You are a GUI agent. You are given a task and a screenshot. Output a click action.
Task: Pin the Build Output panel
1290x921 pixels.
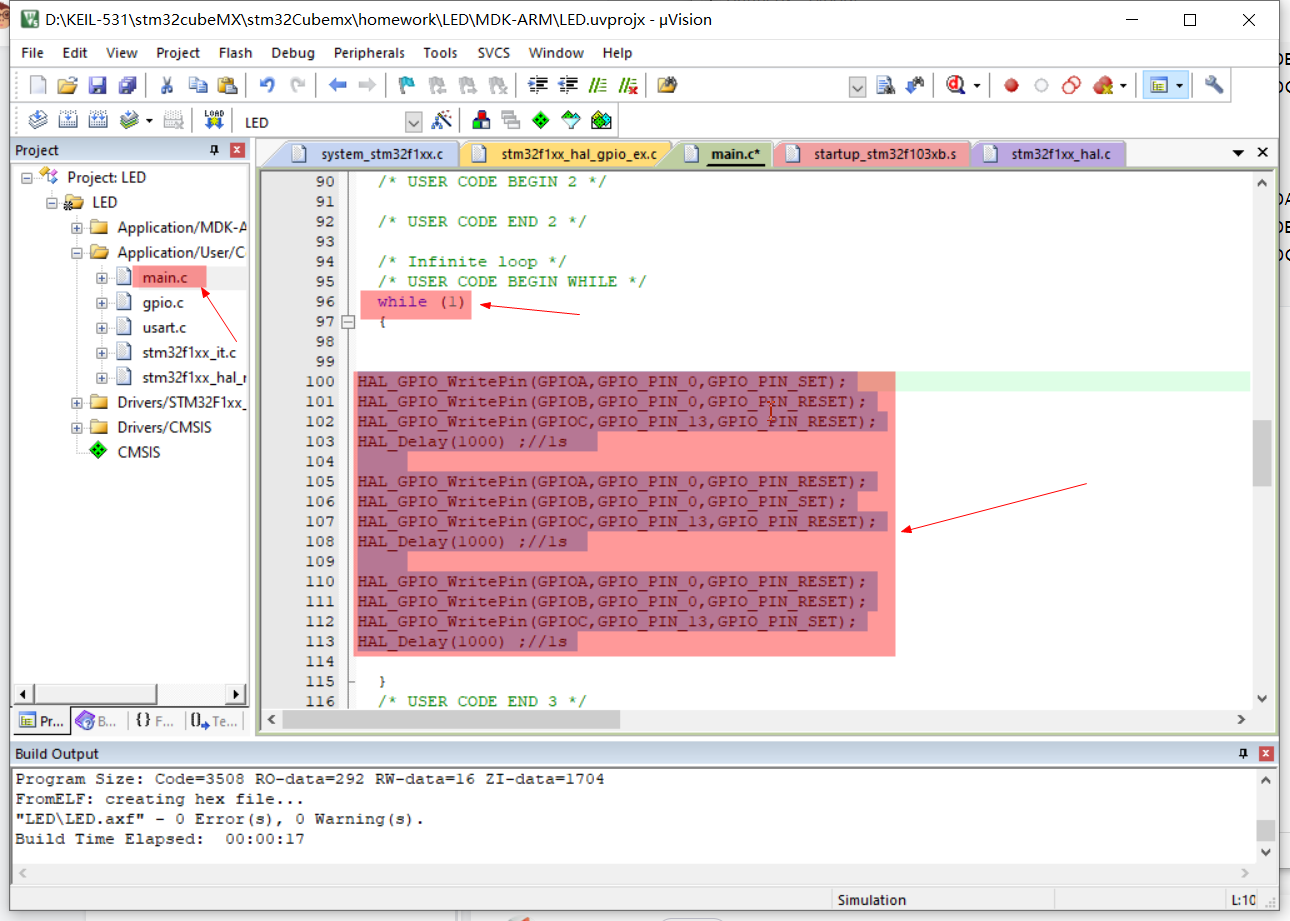click(1243, 753)
